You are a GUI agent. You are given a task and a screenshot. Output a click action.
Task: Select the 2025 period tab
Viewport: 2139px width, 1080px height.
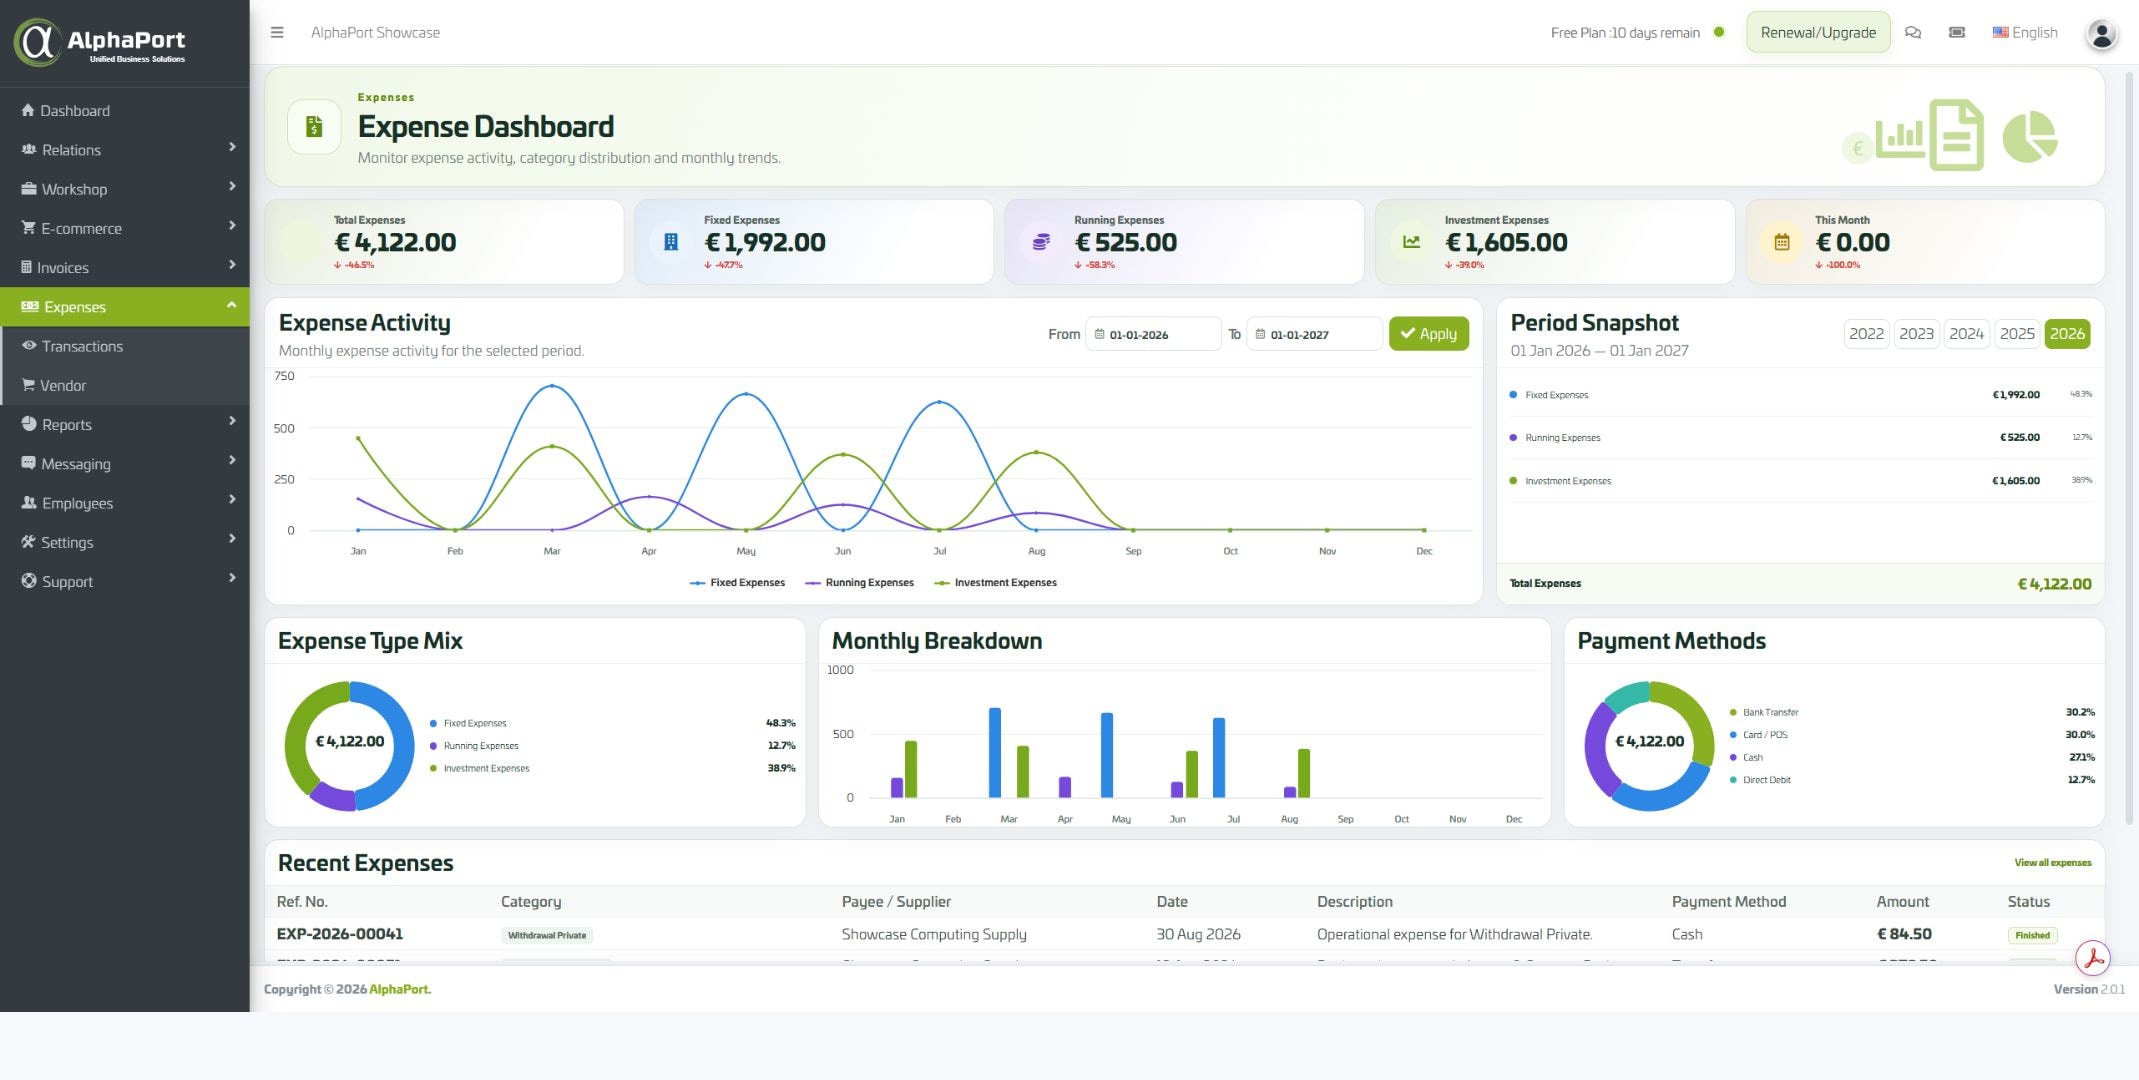[2017, 334]
